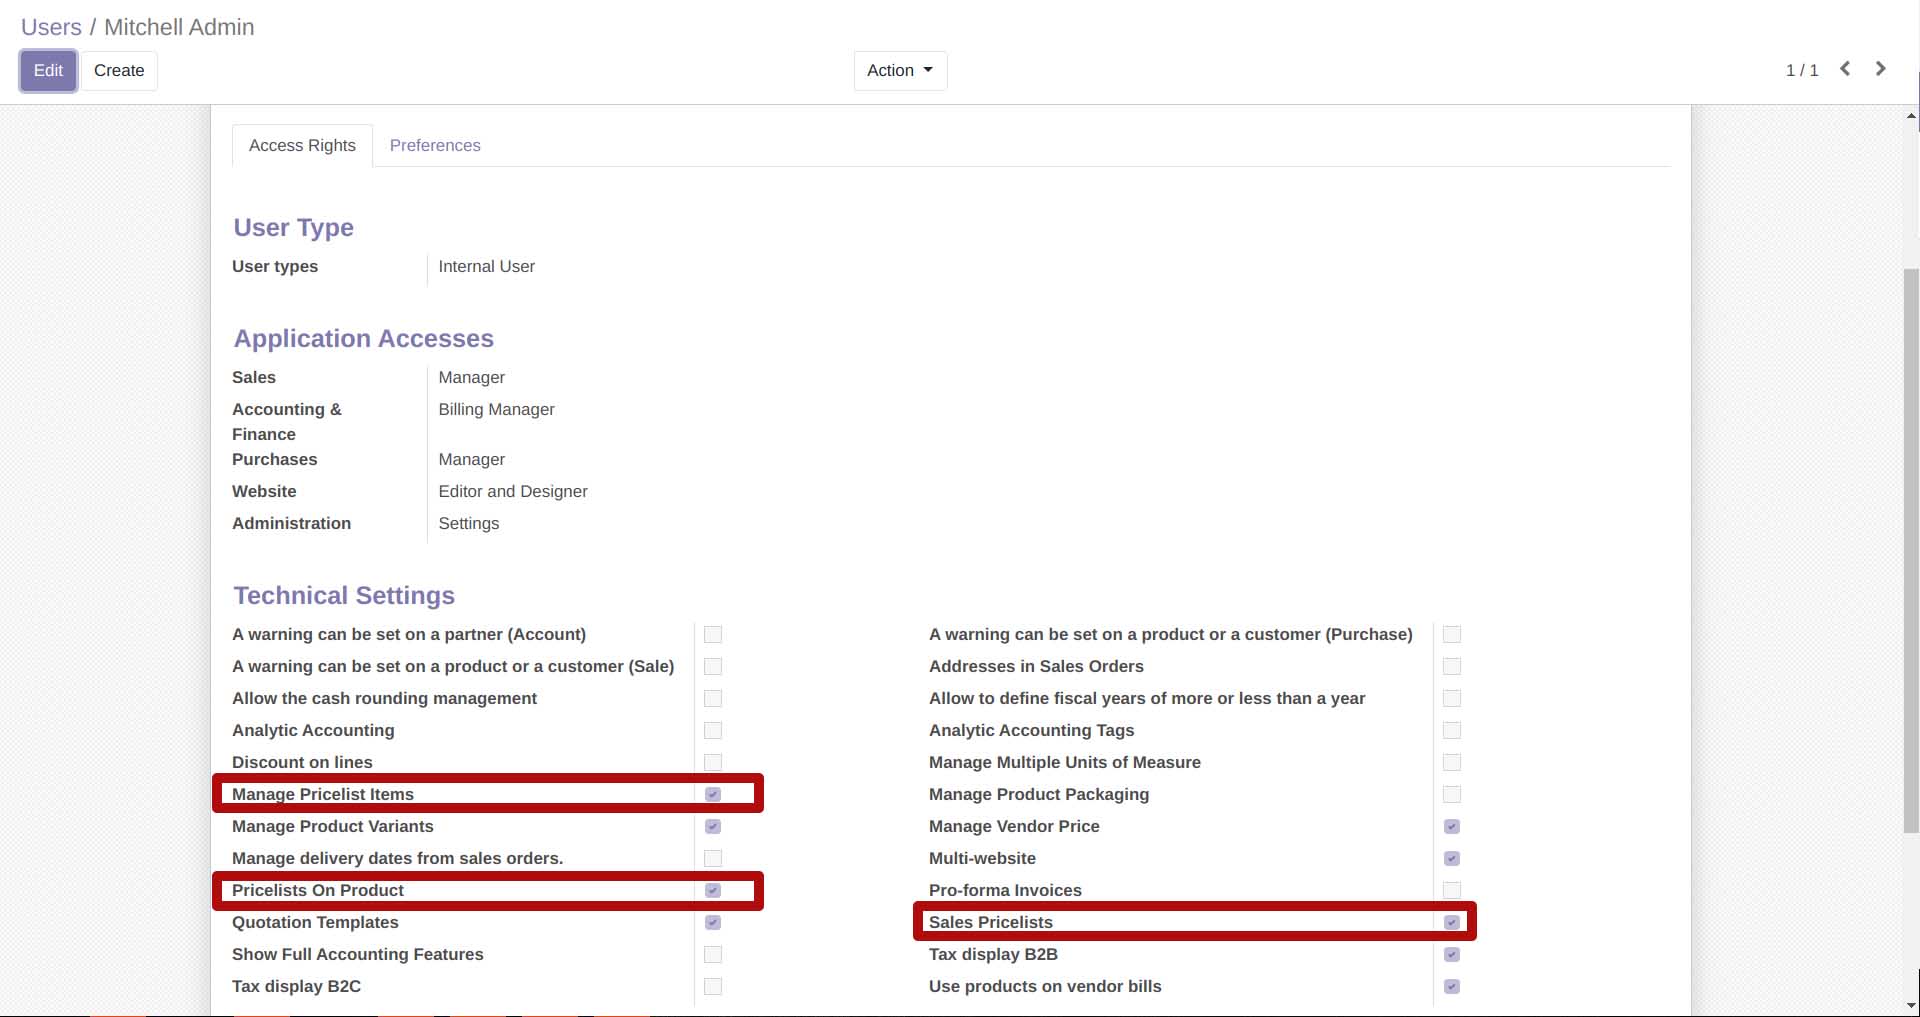Toggle Manage Multiple Units of Measure checkbox
Image resolution: width=1920 pixels, height=1017 pixels.
click(x=1452, y=762)
